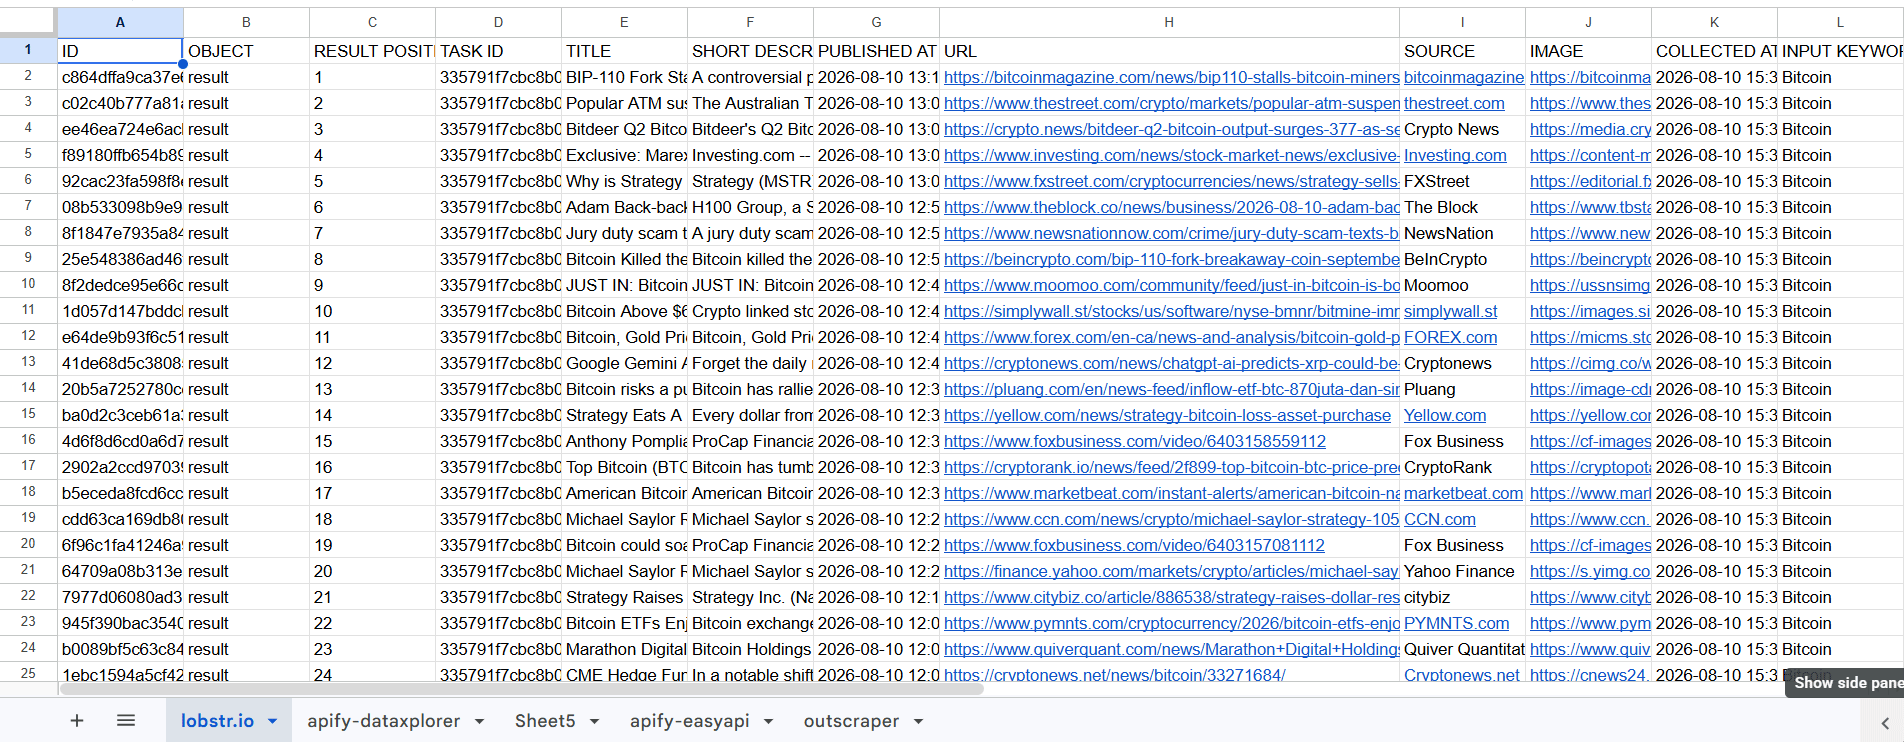Select column C header
This screenshot has height=742, width=1904.
[372, 22]
